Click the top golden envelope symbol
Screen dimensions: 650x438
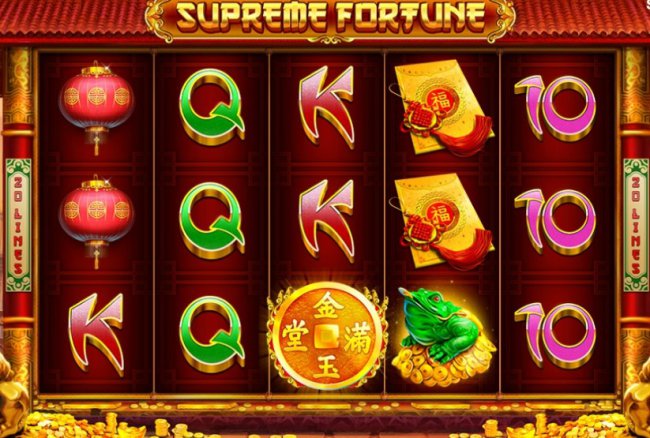coord(442,108)
